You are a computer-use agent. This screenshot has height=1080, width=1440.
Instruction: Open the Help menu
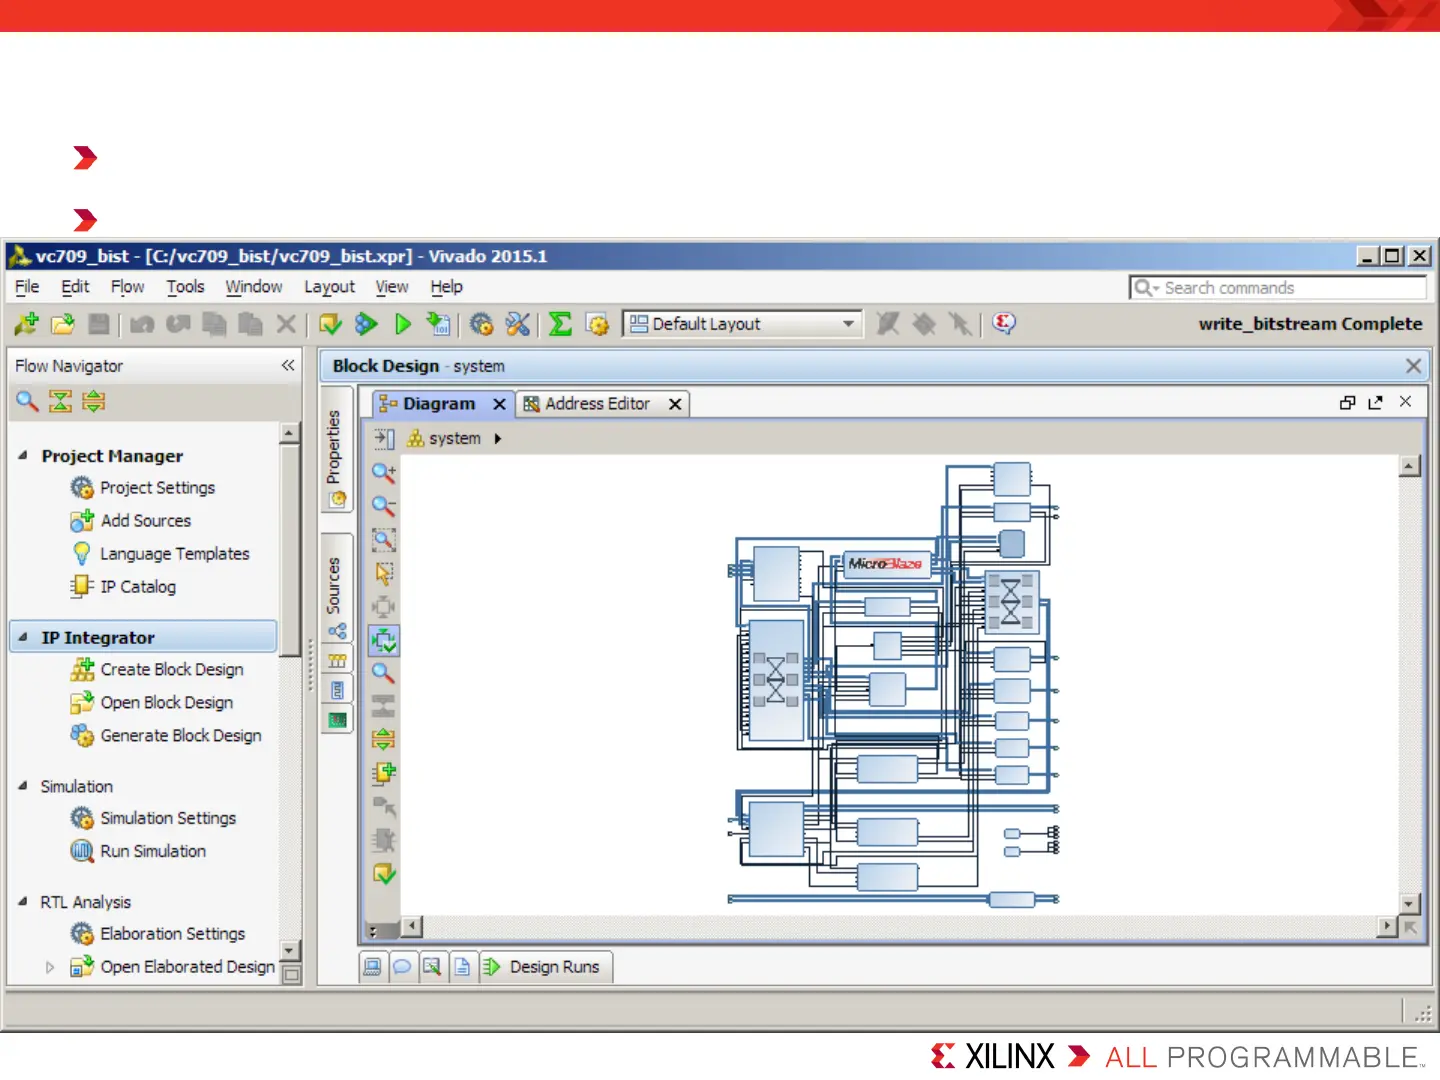pos(447,287)
